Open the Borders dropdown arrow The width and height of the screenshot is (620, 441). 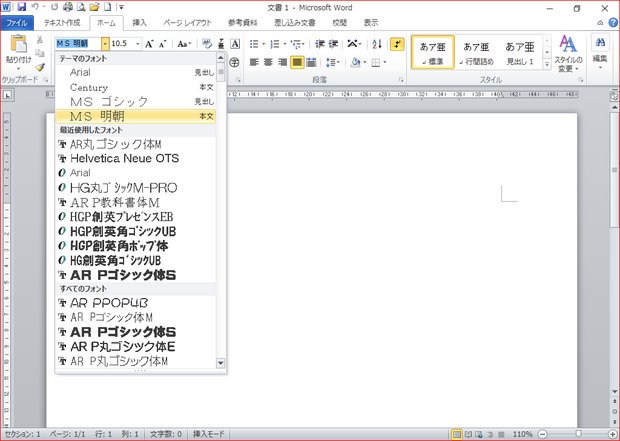[x=385, y=62]
